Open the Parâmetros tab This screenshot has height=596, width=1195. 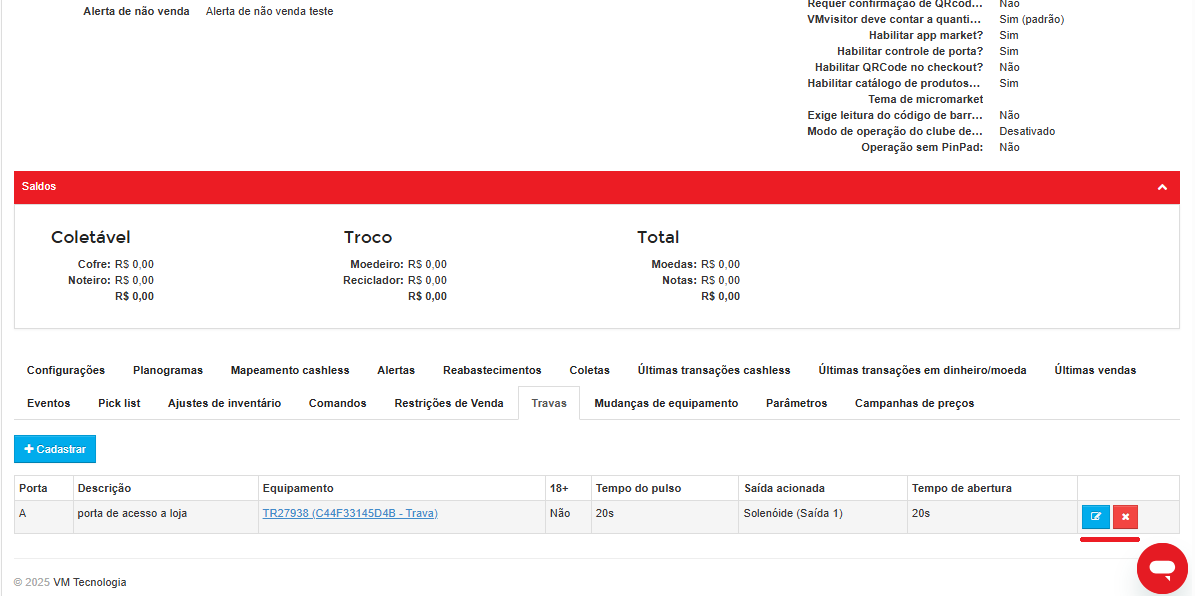(x=796, y=403)
